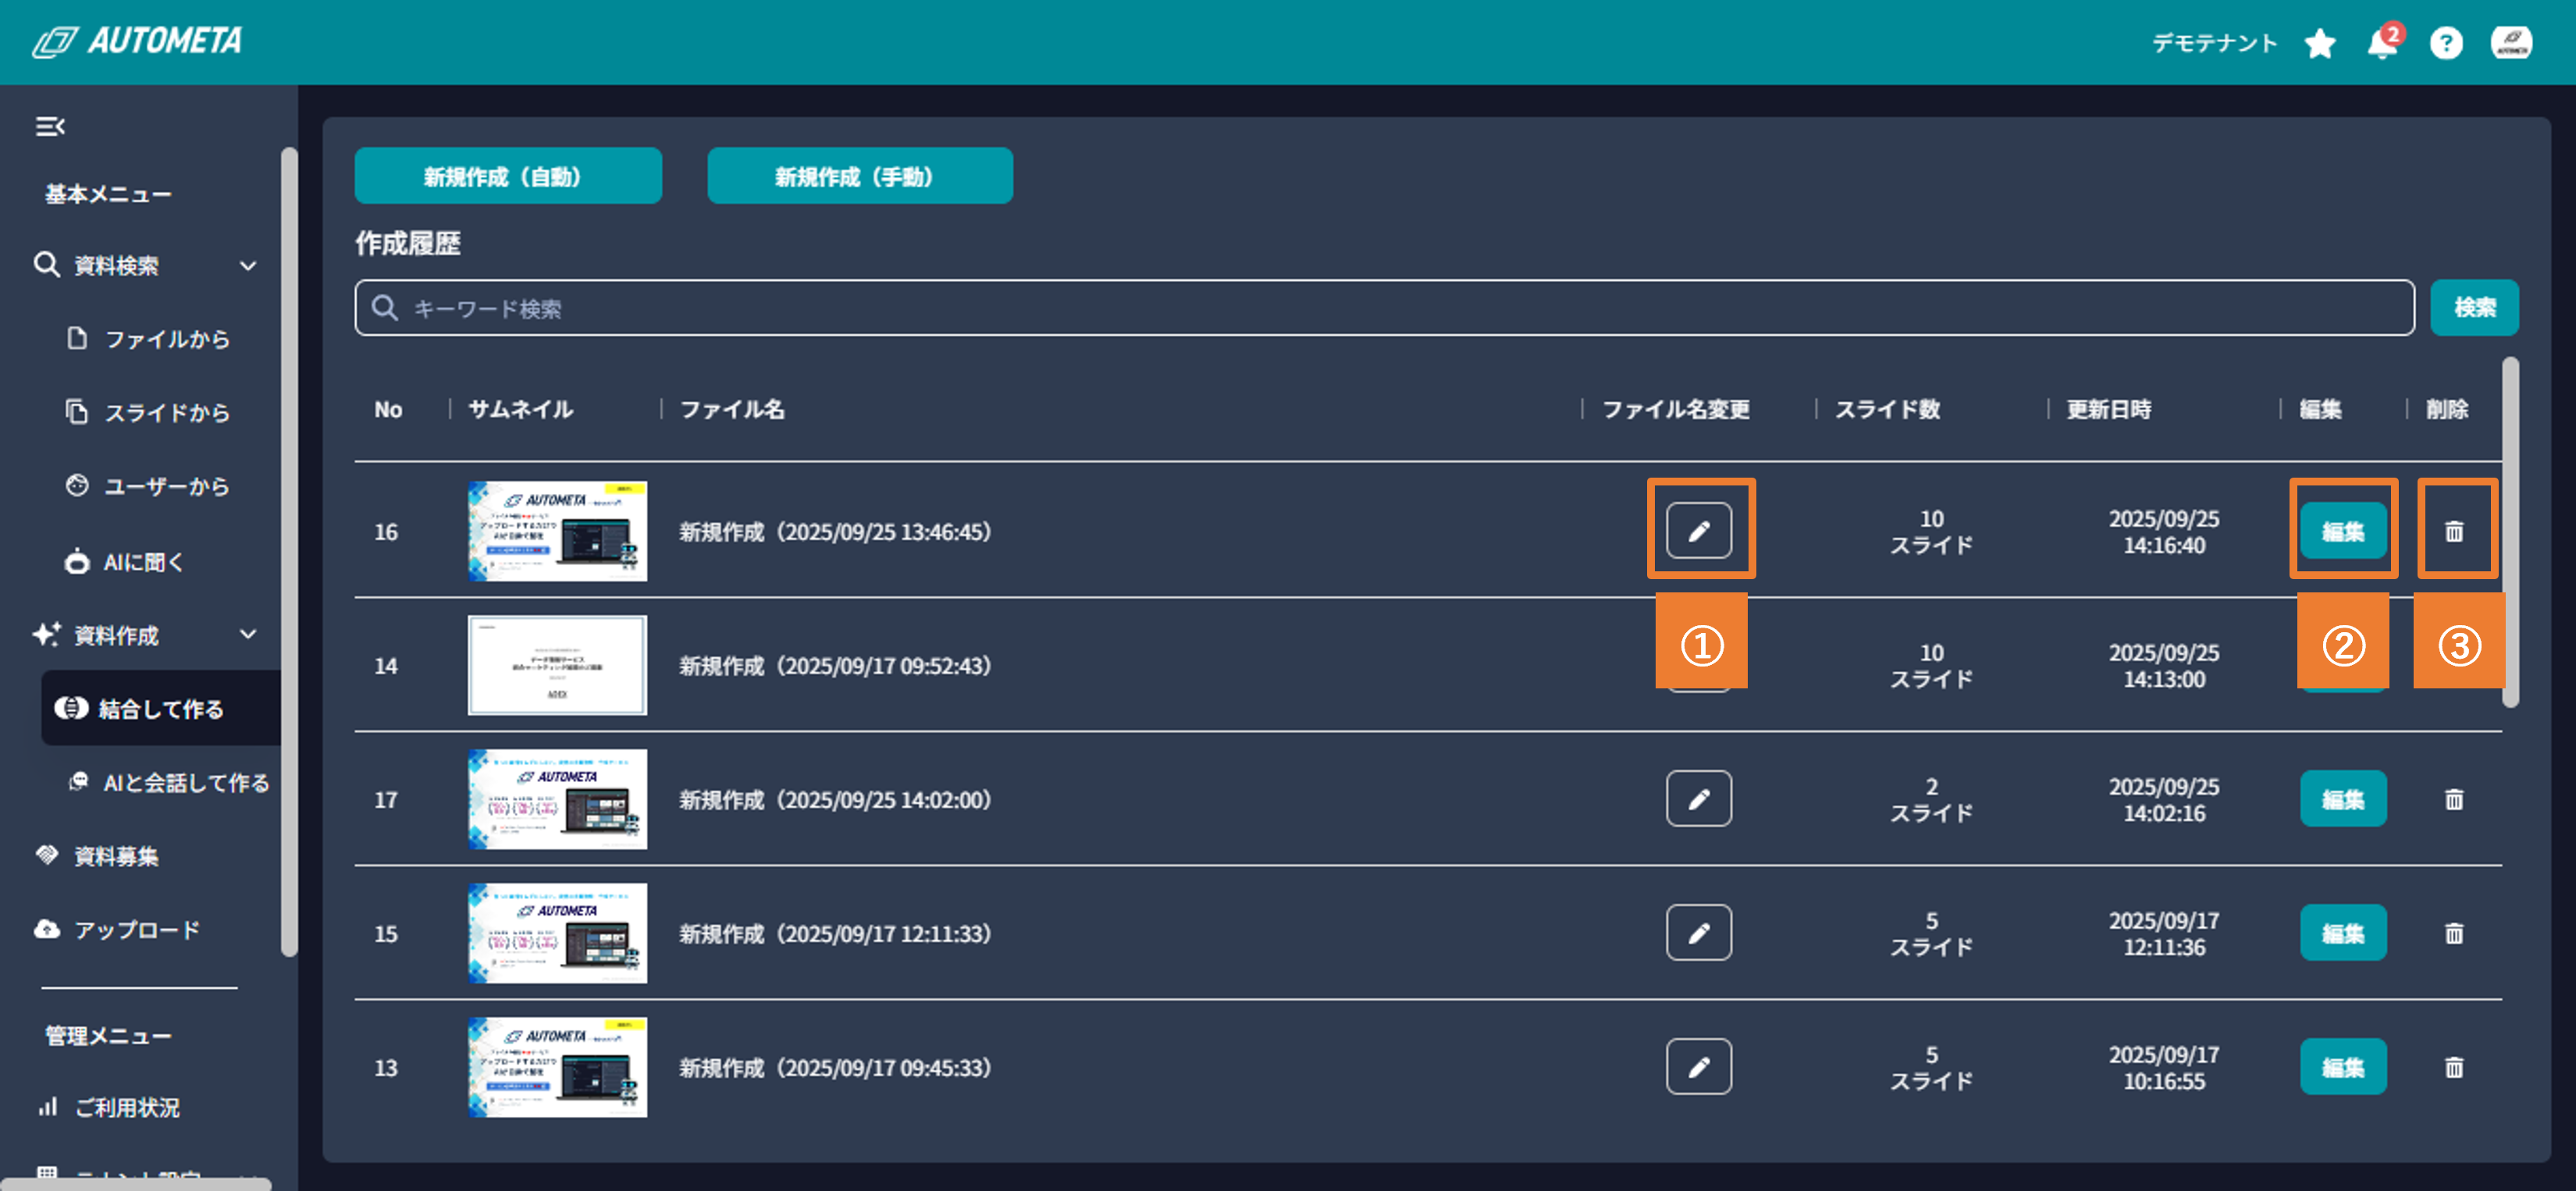Image resolution: width=2576 pixels, height=1191 pixels.
Task: Delete row 17 with trash icon
Action: click(2453, 799)
